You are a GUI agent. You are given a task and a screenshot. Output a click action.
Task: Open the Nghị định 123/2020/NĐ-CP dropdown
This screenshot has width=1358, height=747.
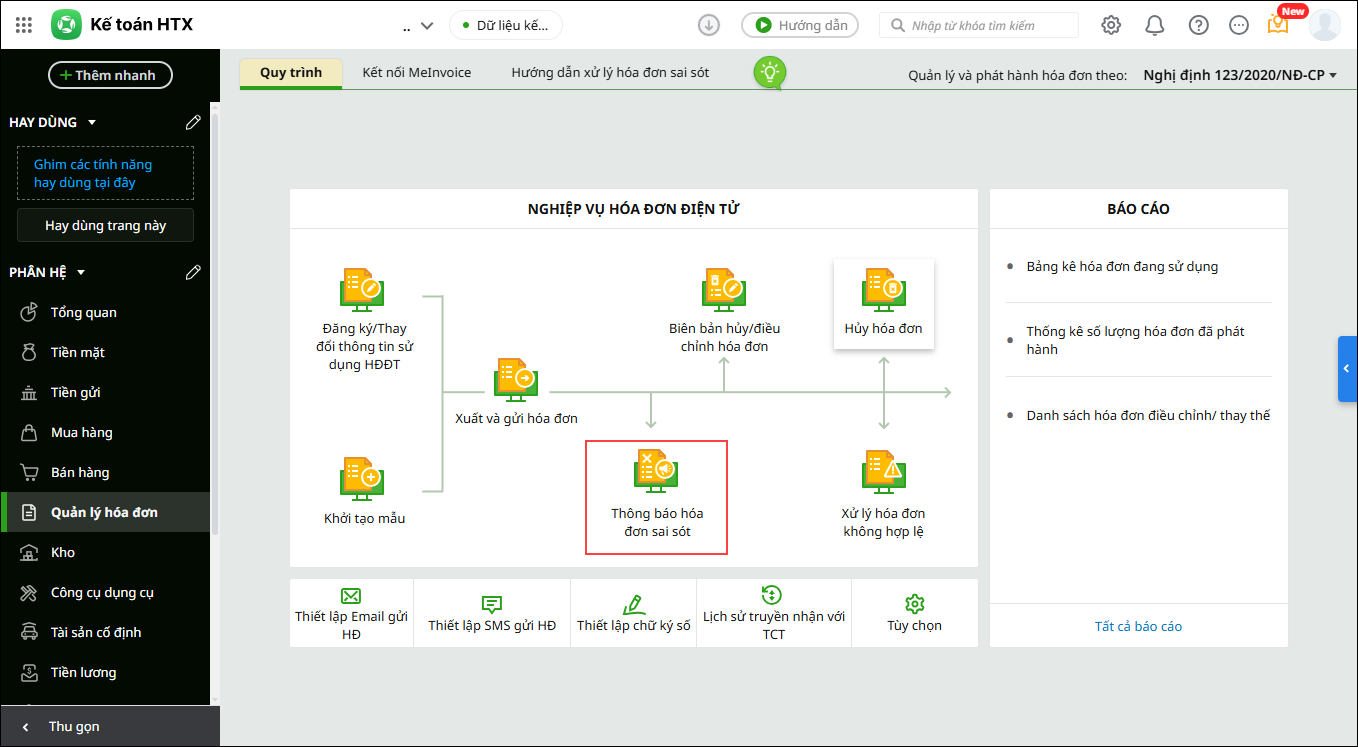pyautogui.click(x=1240, y=75)
